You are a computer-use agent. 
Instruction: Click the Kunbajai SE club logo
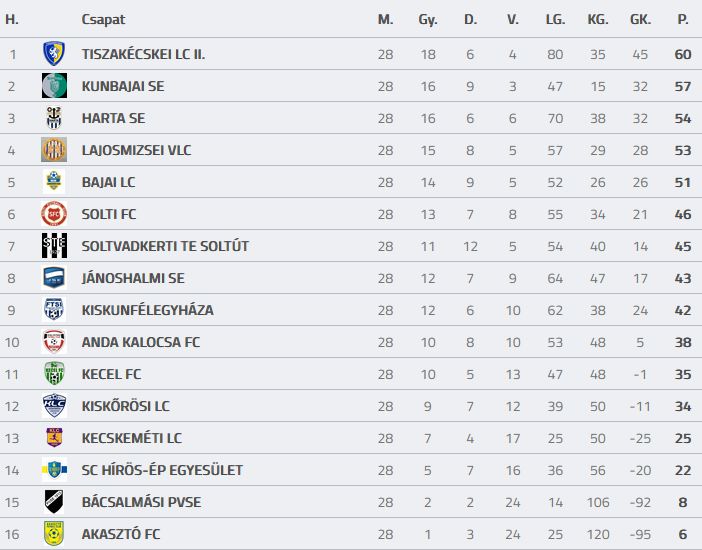(x=54, y=86)
